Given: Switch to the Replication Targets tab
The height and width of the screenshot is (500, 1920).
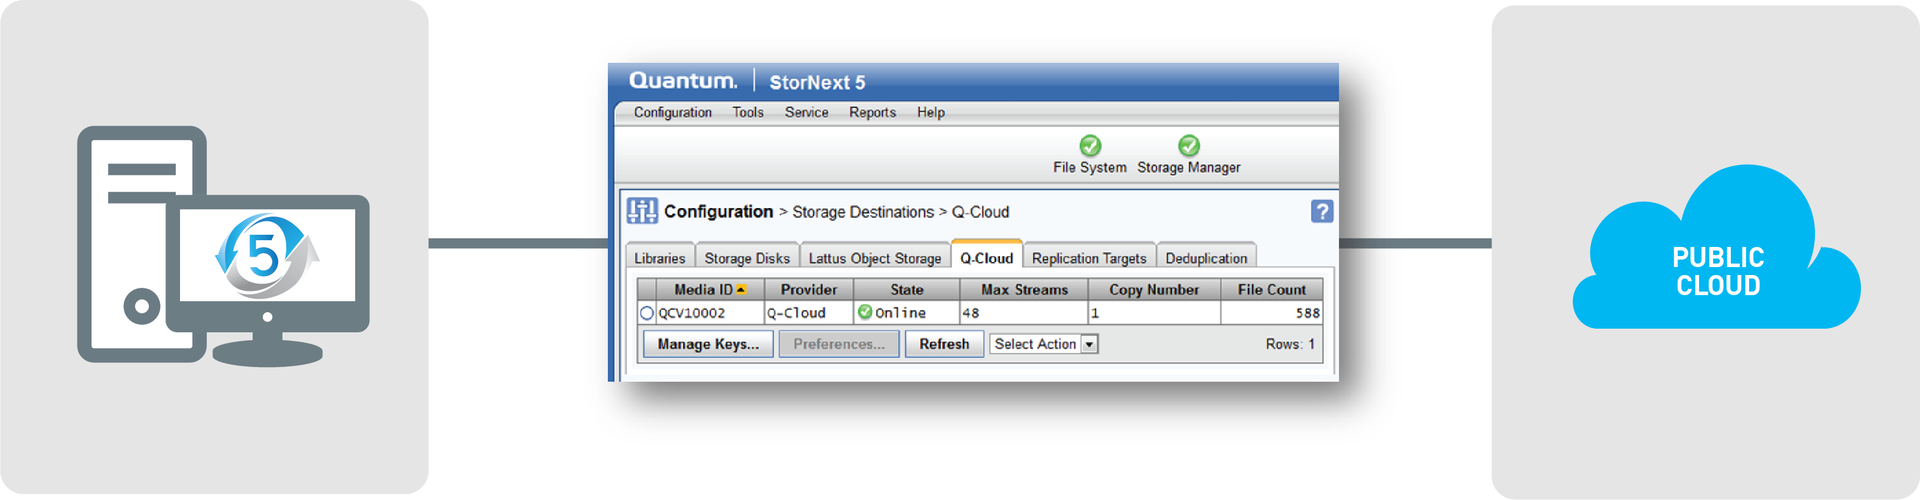Looking at the screenshot, I should pyautogui.click(x=1089, y=257).
